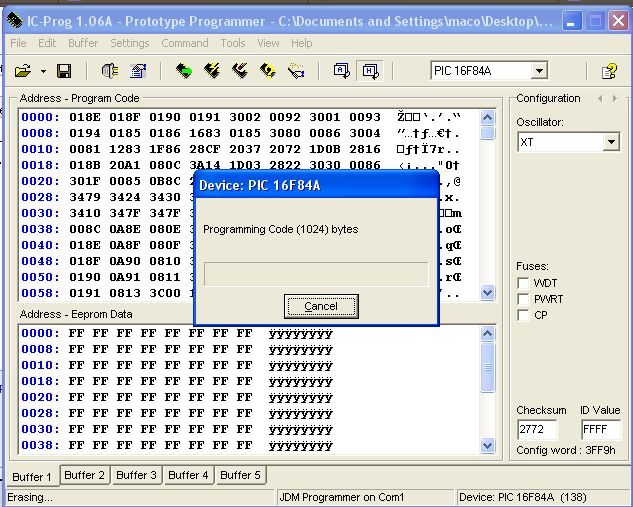633x507 pixels.
Task: Click the Help icon in the toolbar
Action: [608, 71]
